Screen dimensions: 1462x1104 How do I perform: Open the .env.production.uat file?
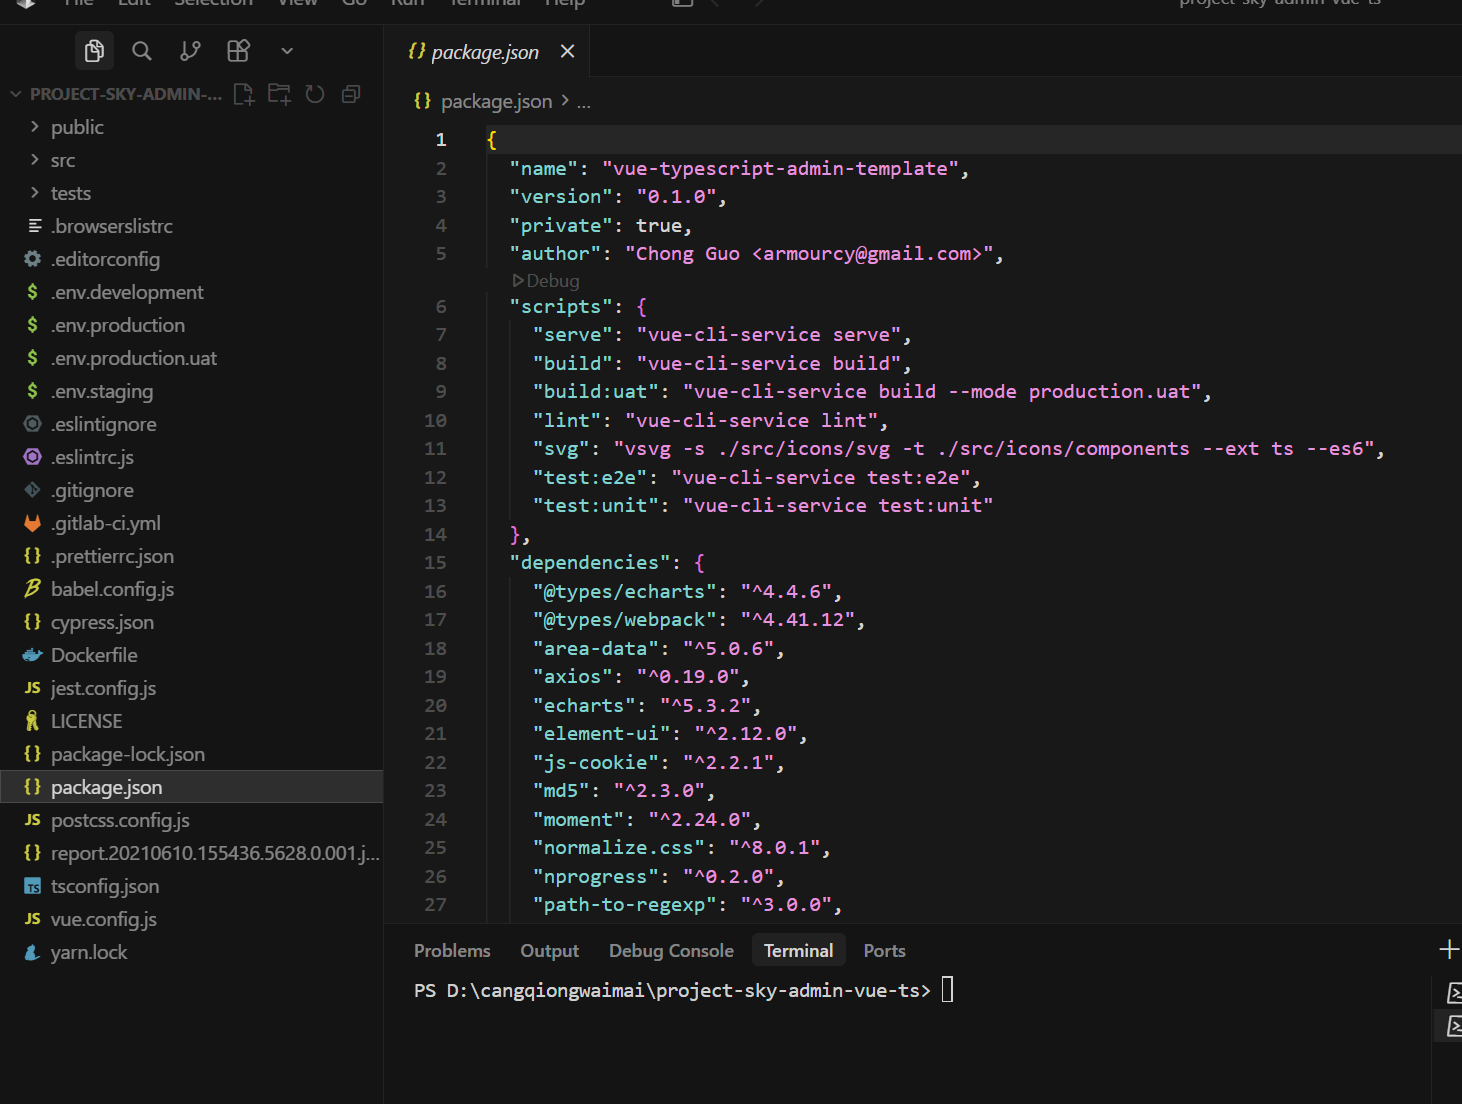click(x=191, y=358)
